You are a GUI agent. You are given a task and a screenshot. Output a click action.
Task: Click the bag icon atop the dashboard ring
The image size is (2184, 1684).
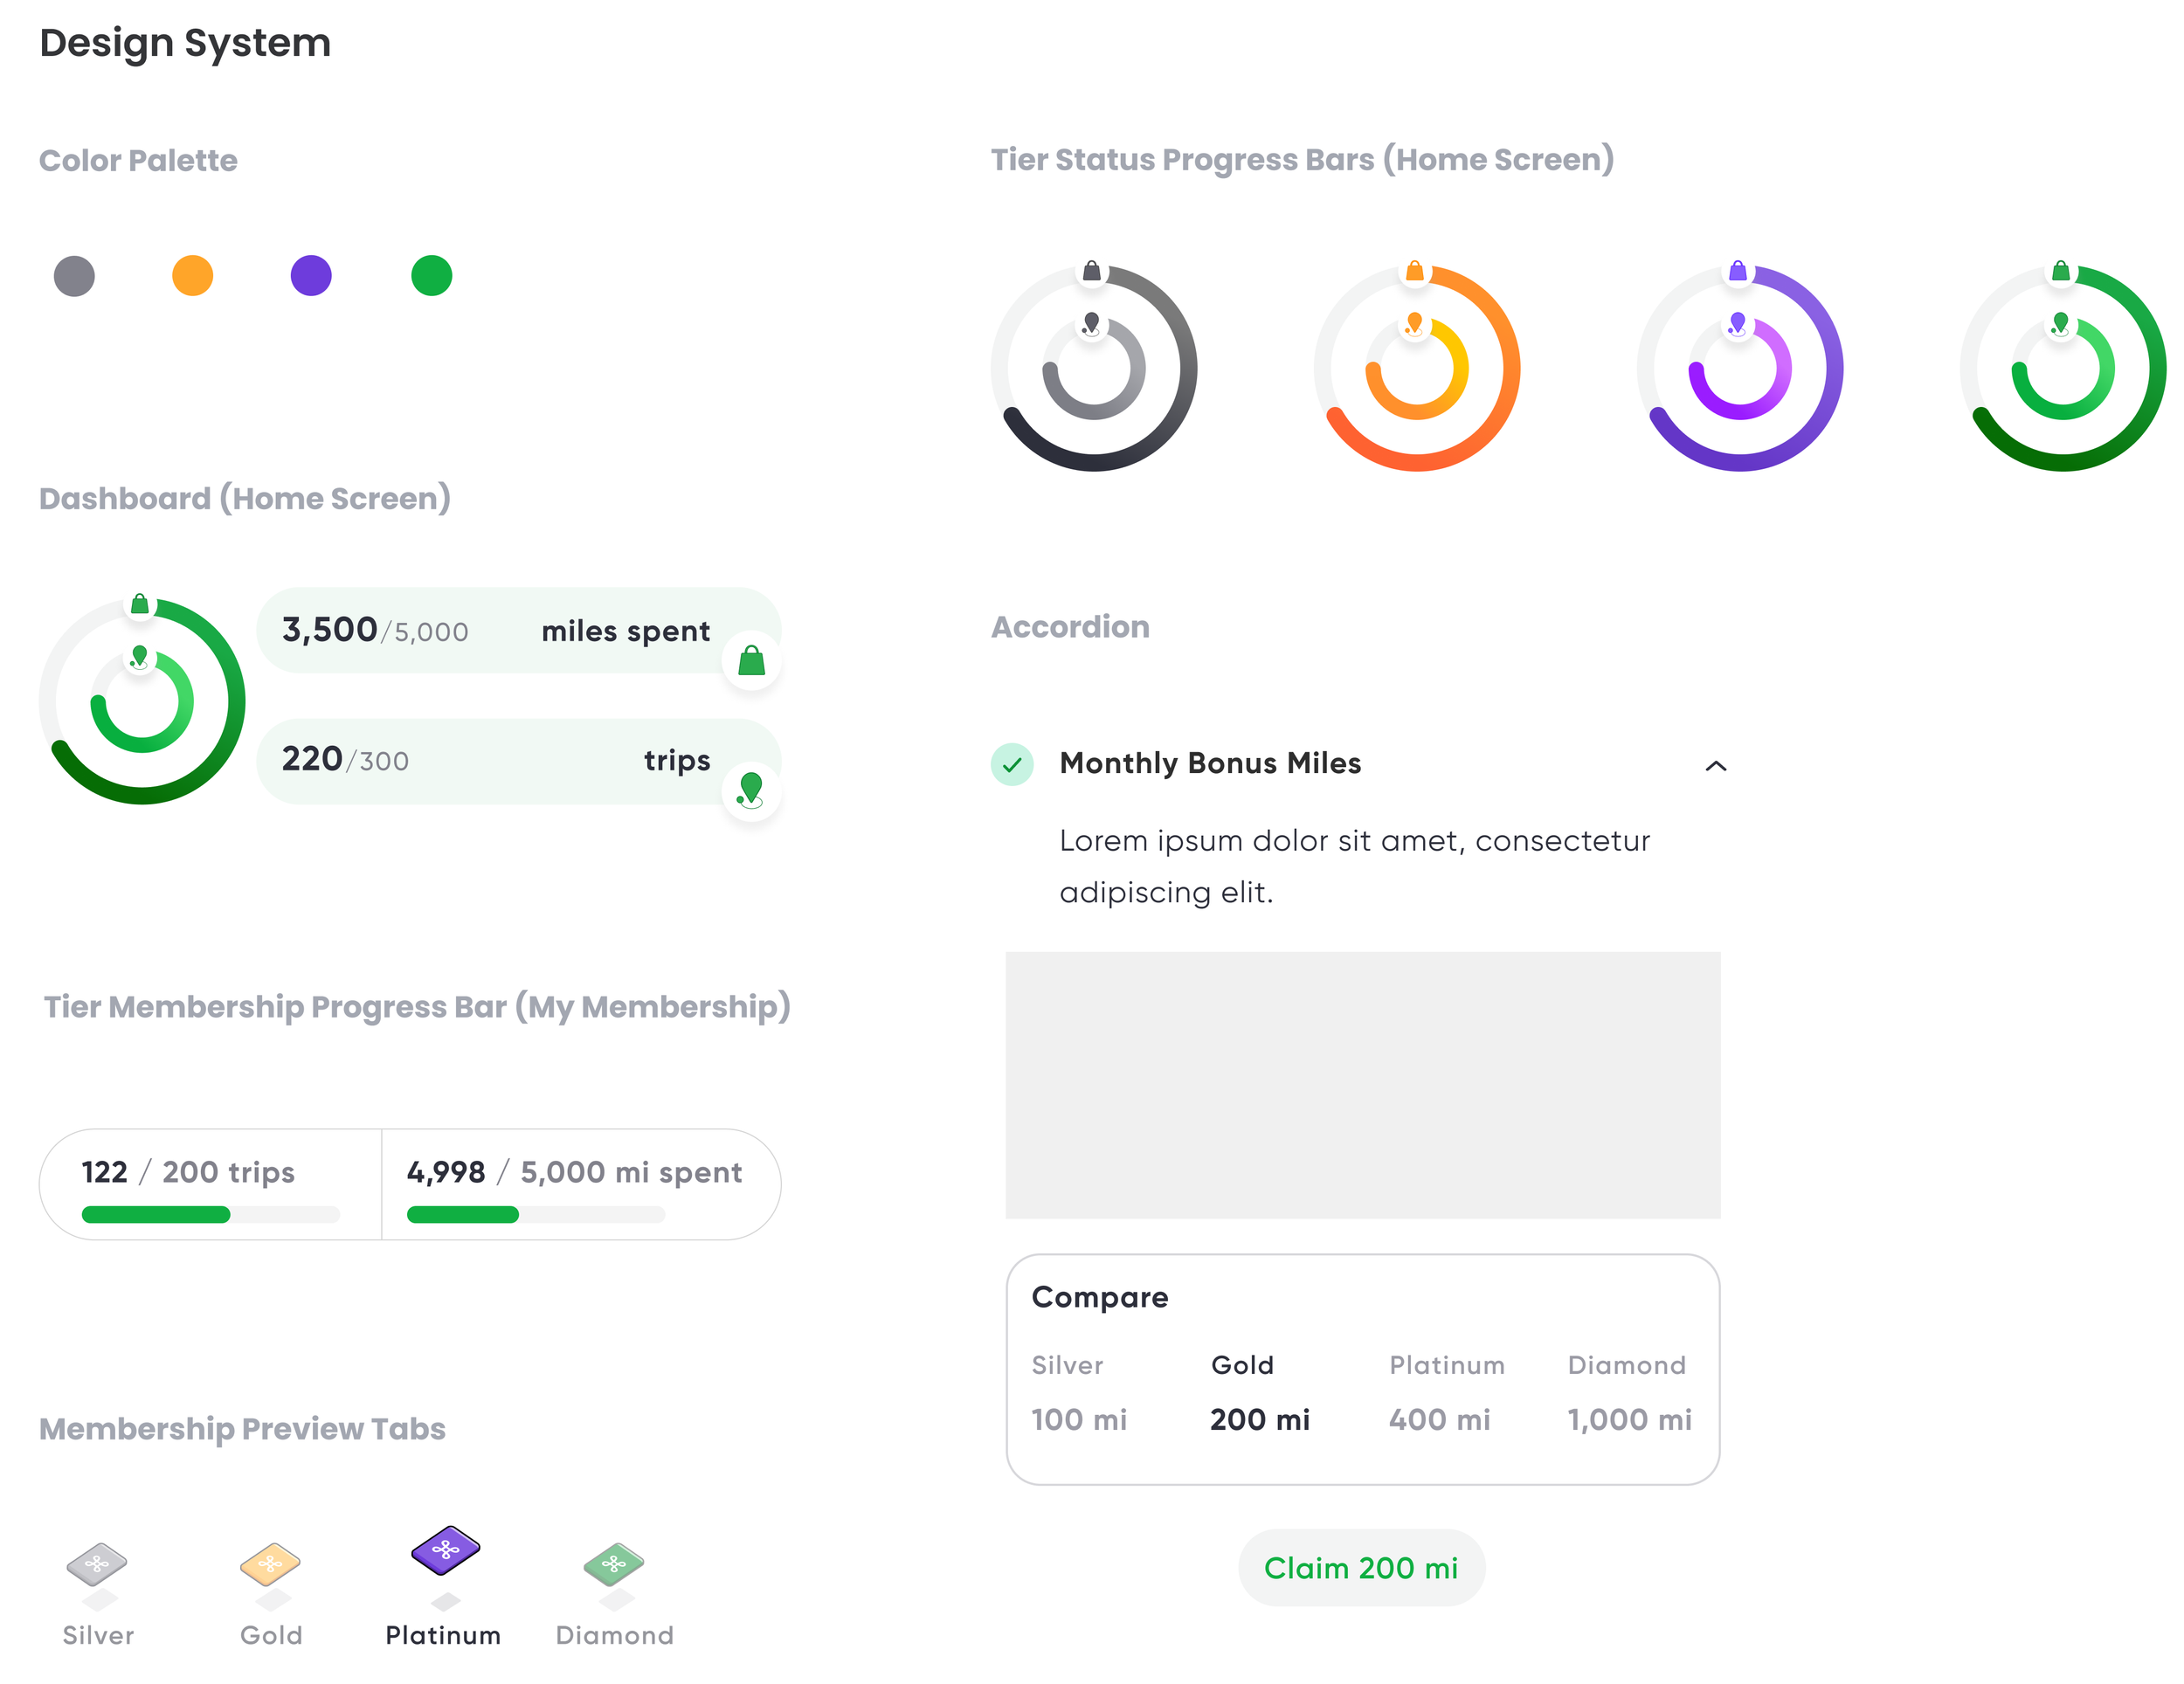click(x=140, y=604)
